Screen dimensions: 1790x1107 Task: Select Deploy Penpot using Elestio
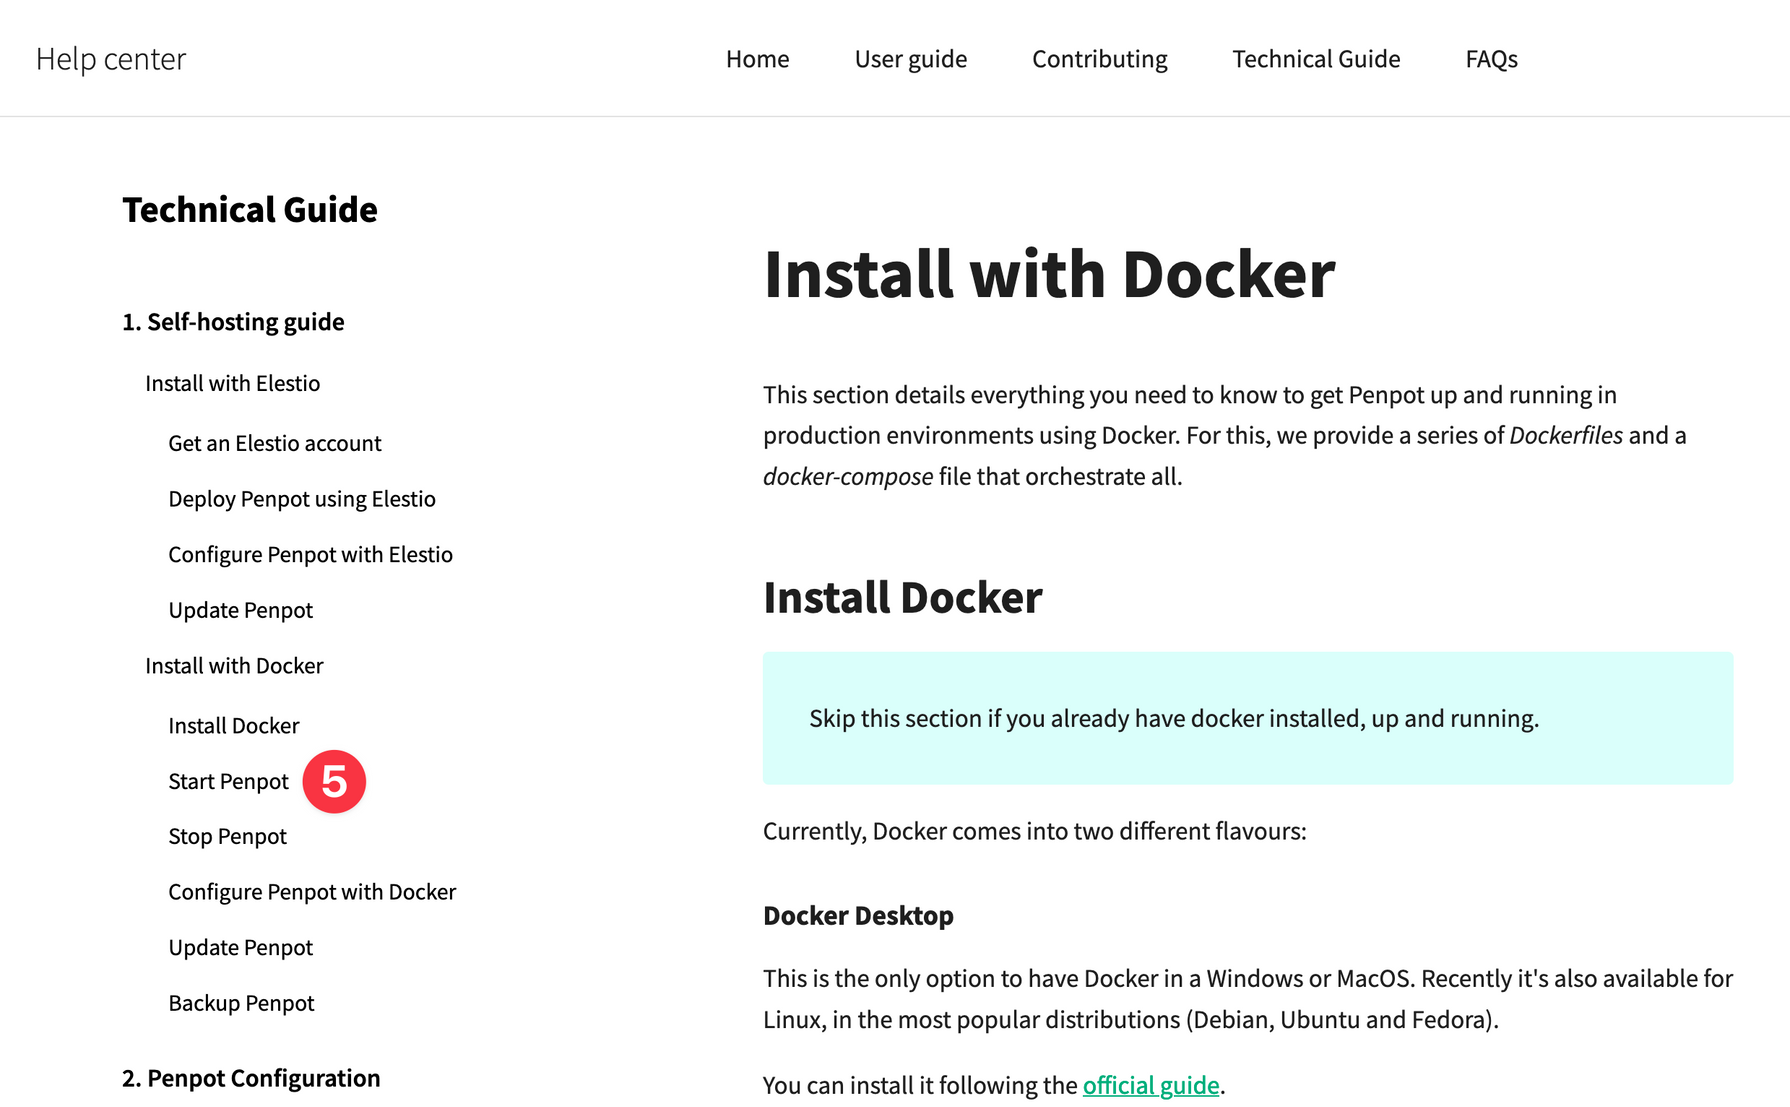pos(301,498)
